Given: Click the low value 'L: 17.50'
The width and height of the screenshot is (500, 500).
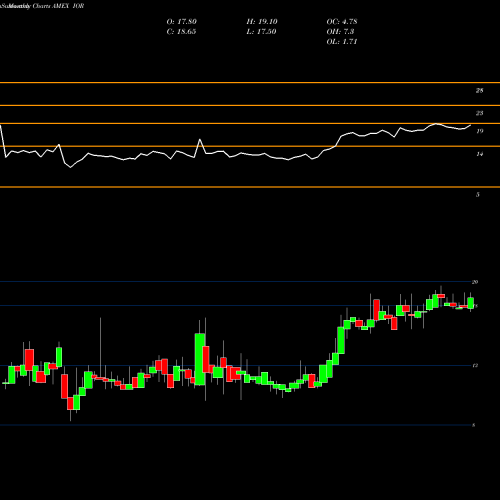Looking at the screenshot, I should 261,32.
